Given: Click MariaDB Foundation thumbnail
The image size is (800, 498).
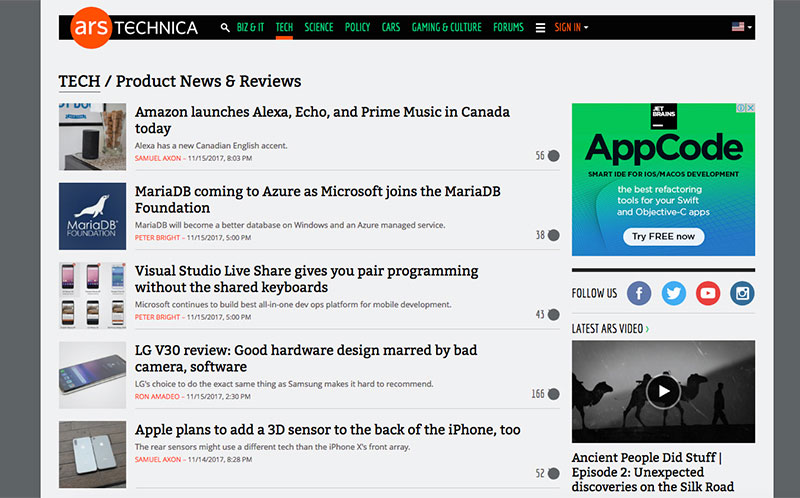Looking at the screenshot, I should coord(92,216).
